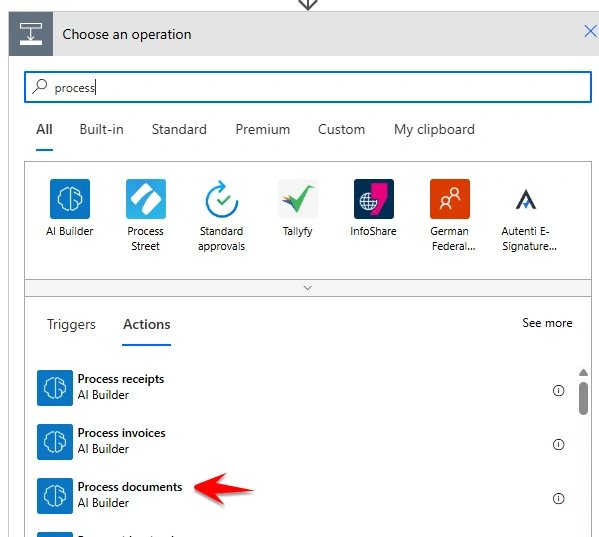Show info for Process receipts action
The height and width of the screenshot is (537, 599).
[558, 390]
